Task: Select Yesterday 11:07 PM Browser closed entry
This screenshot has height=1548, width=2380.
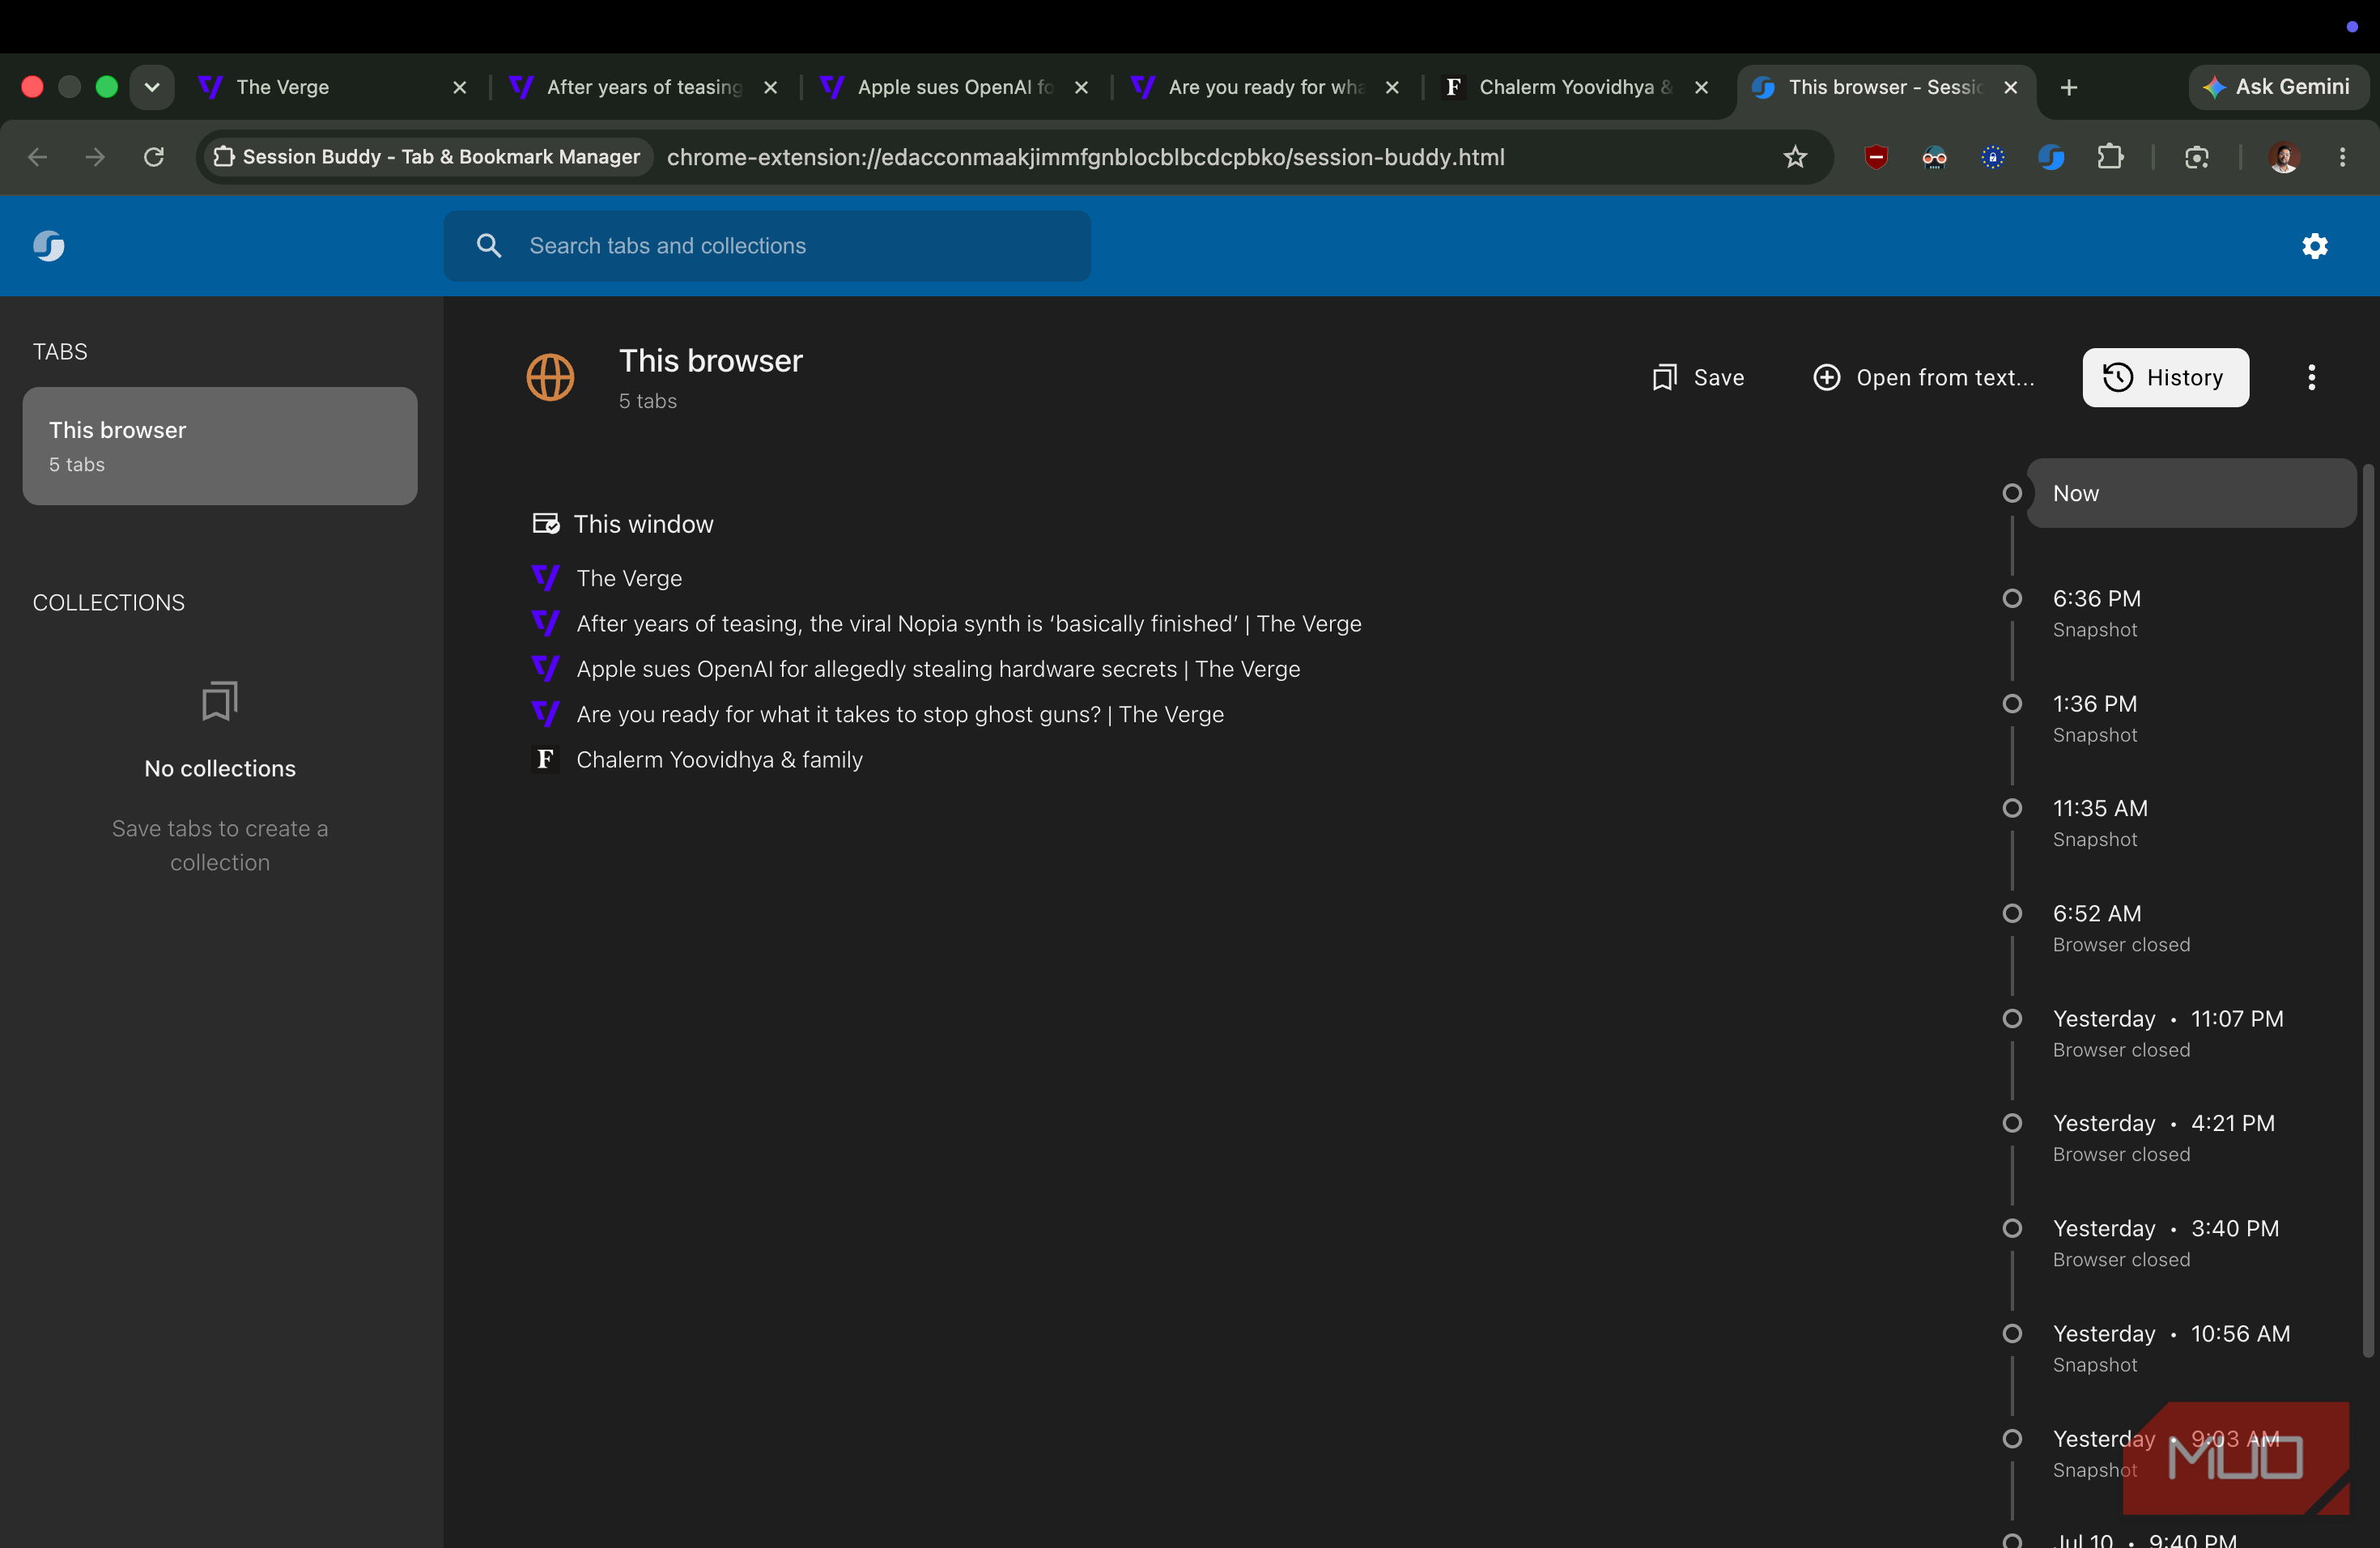Action: (2191, 1033)
